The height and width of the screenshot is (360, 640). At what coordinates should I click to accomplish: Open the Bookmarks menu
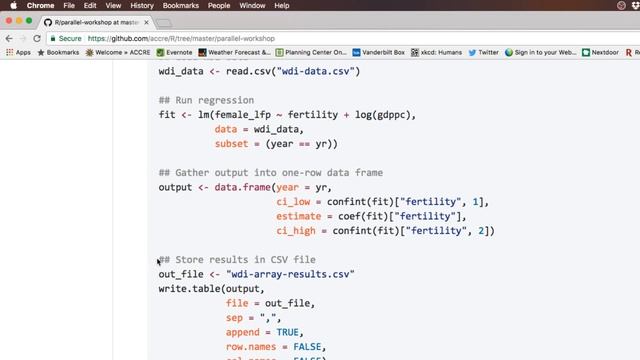point(181,5)
